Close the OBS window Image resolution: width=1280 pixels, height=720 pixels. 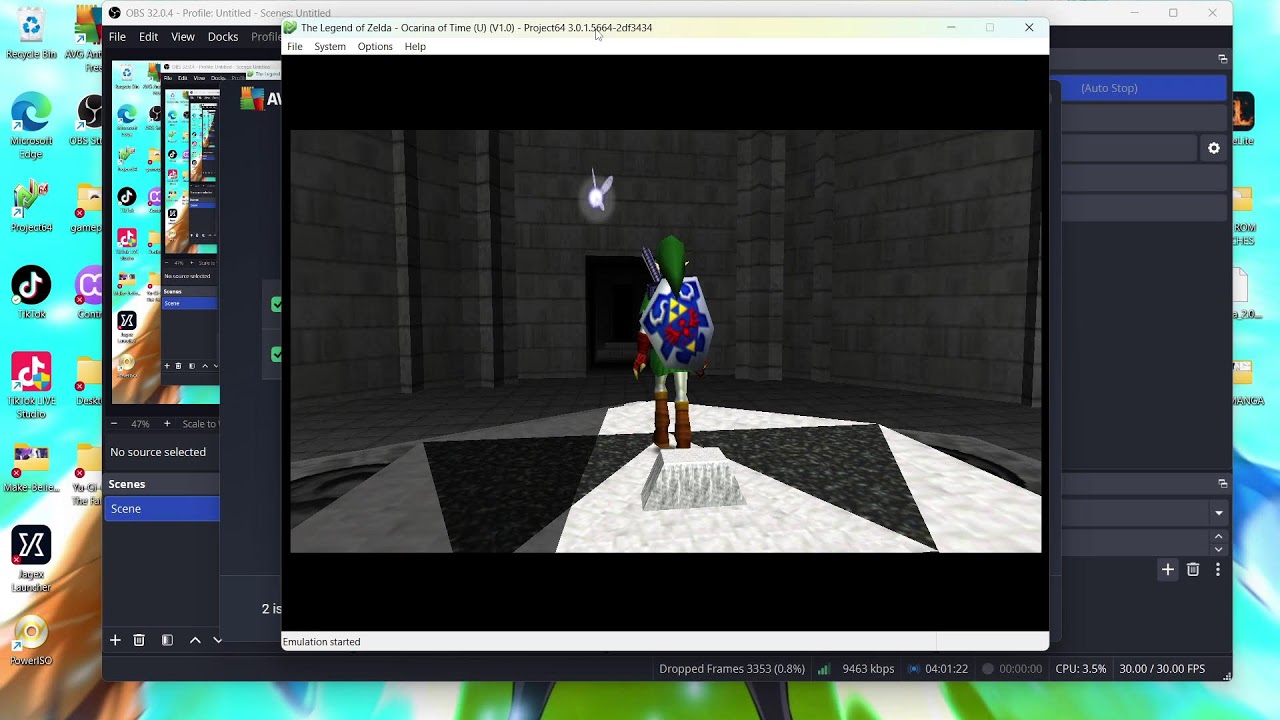1212,13
